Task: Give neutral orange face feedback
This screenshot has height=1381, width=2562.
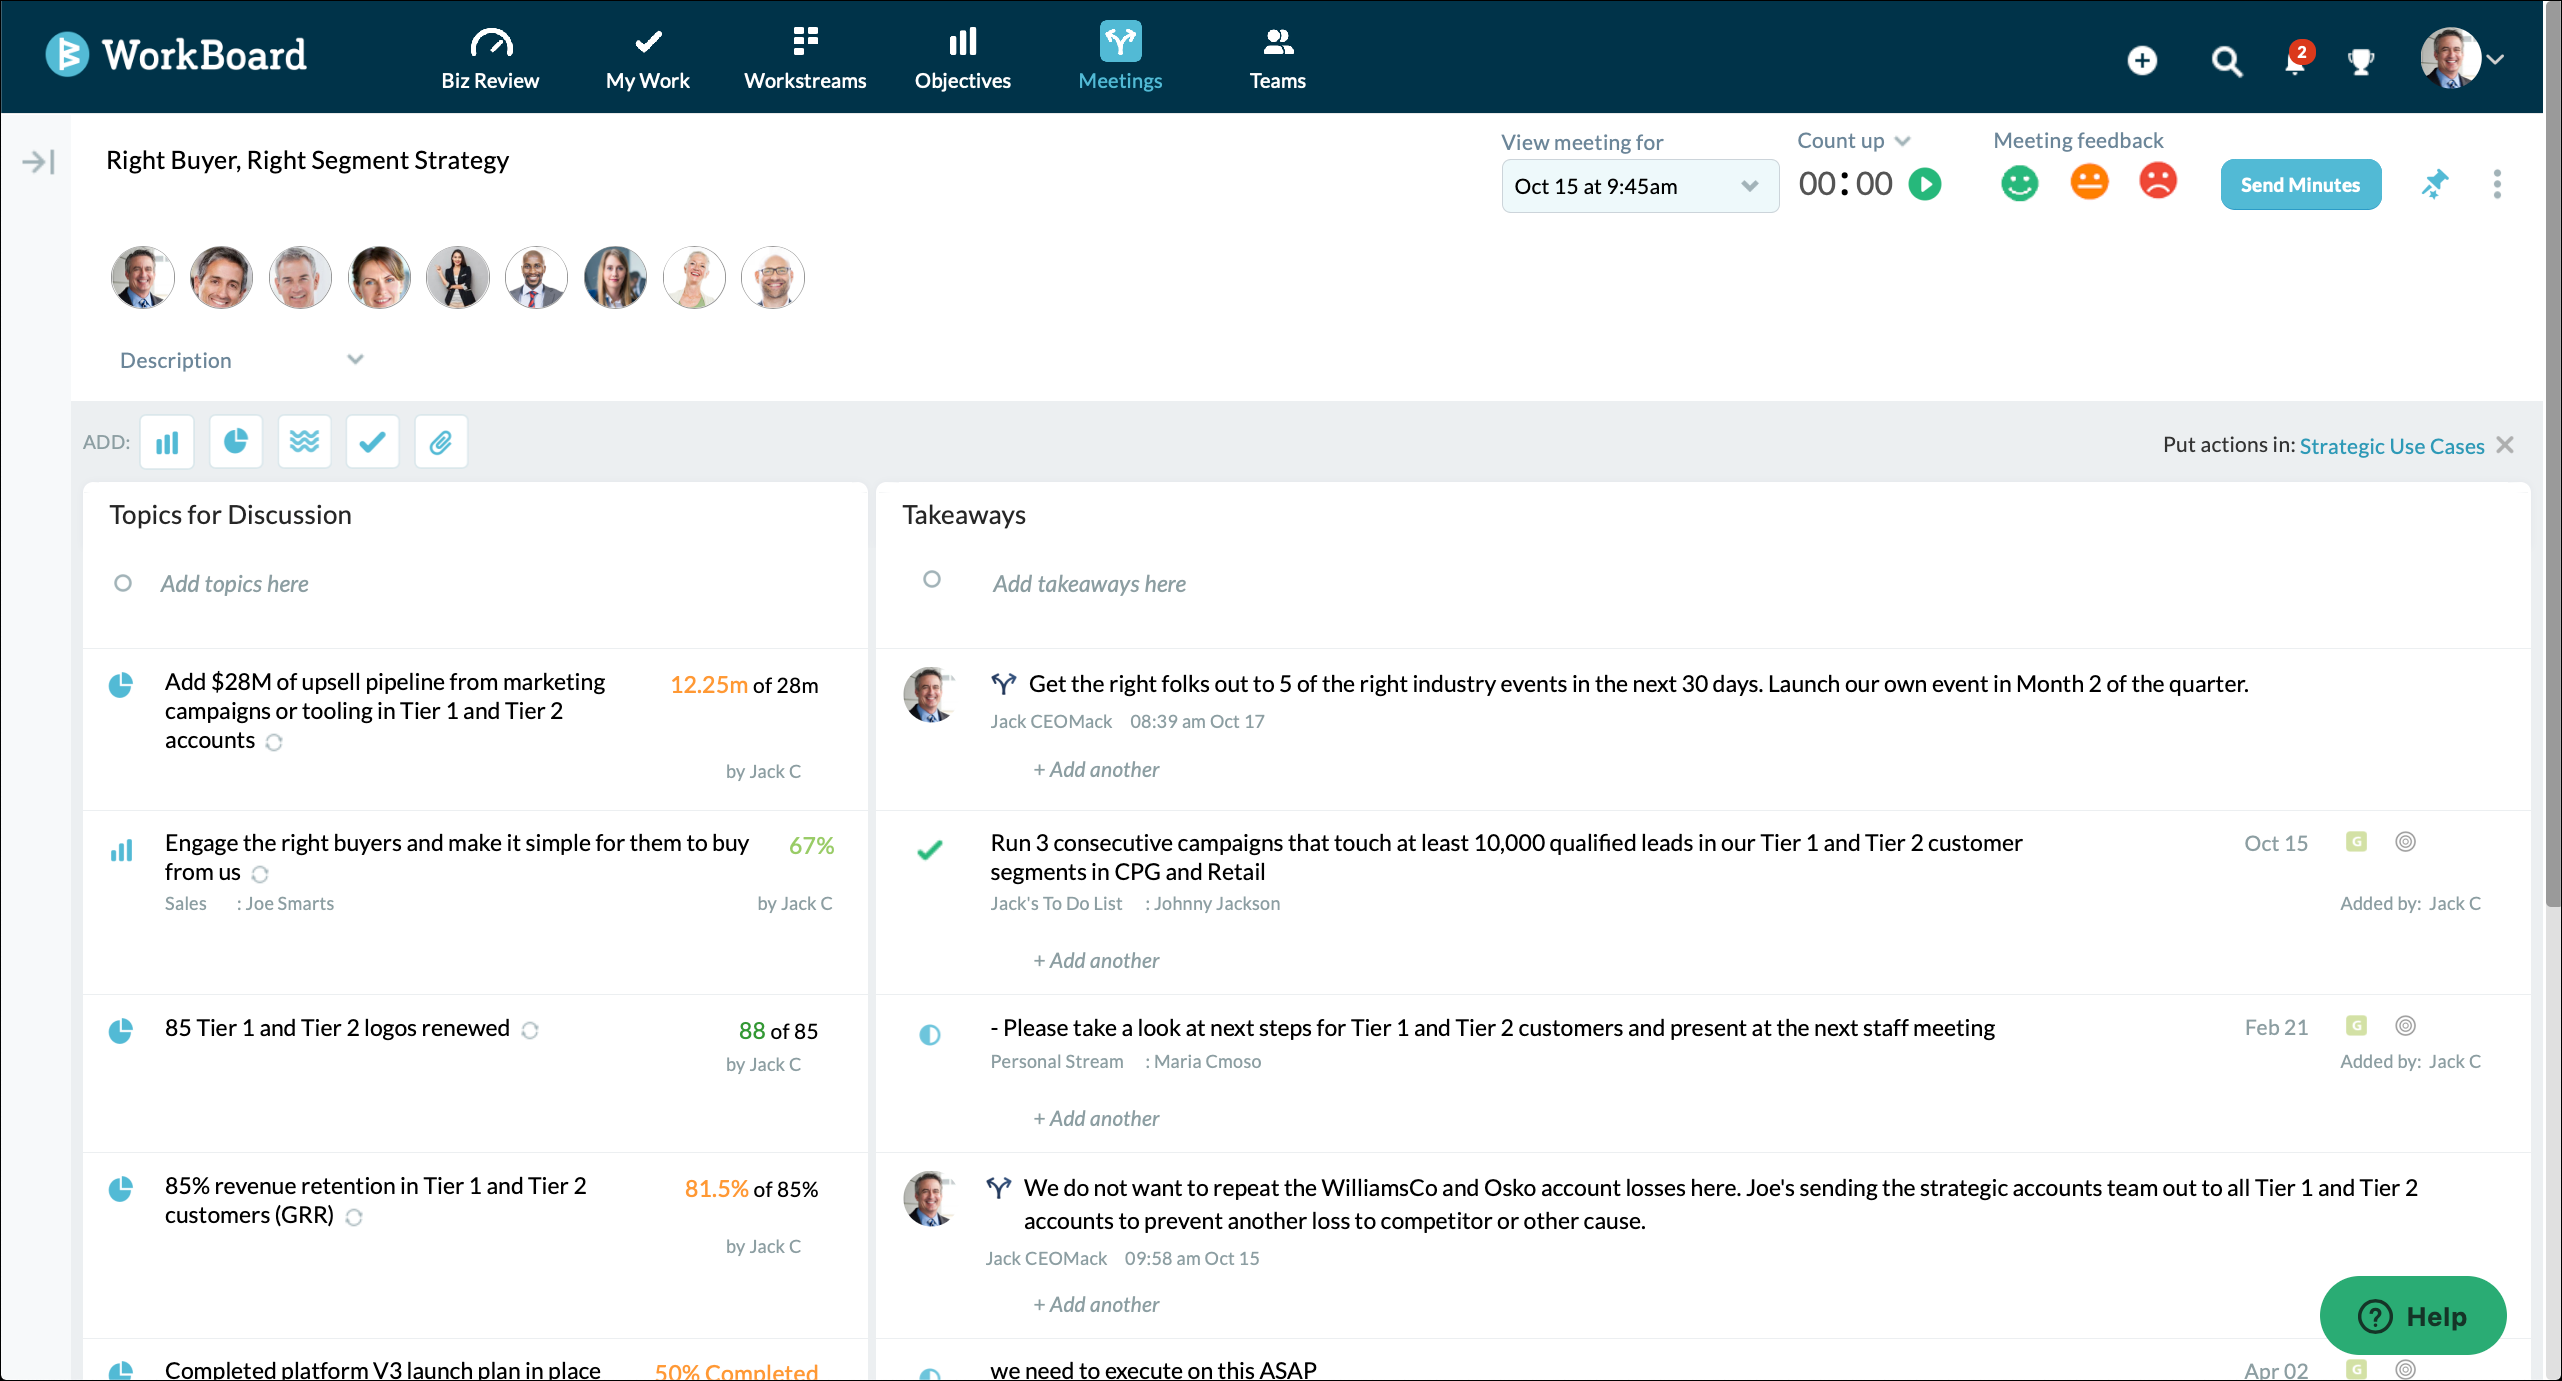Action: [2089, 182]
